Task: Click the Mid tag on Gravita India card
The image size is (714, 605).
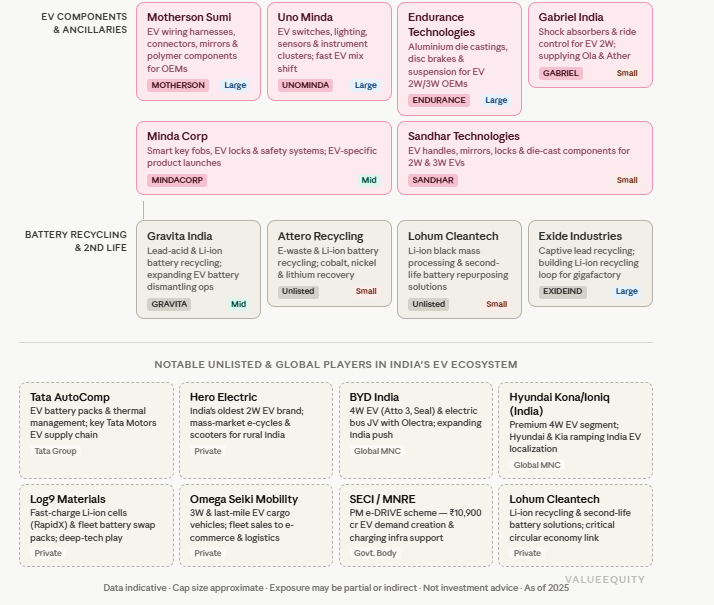Action: coord(238,304)
